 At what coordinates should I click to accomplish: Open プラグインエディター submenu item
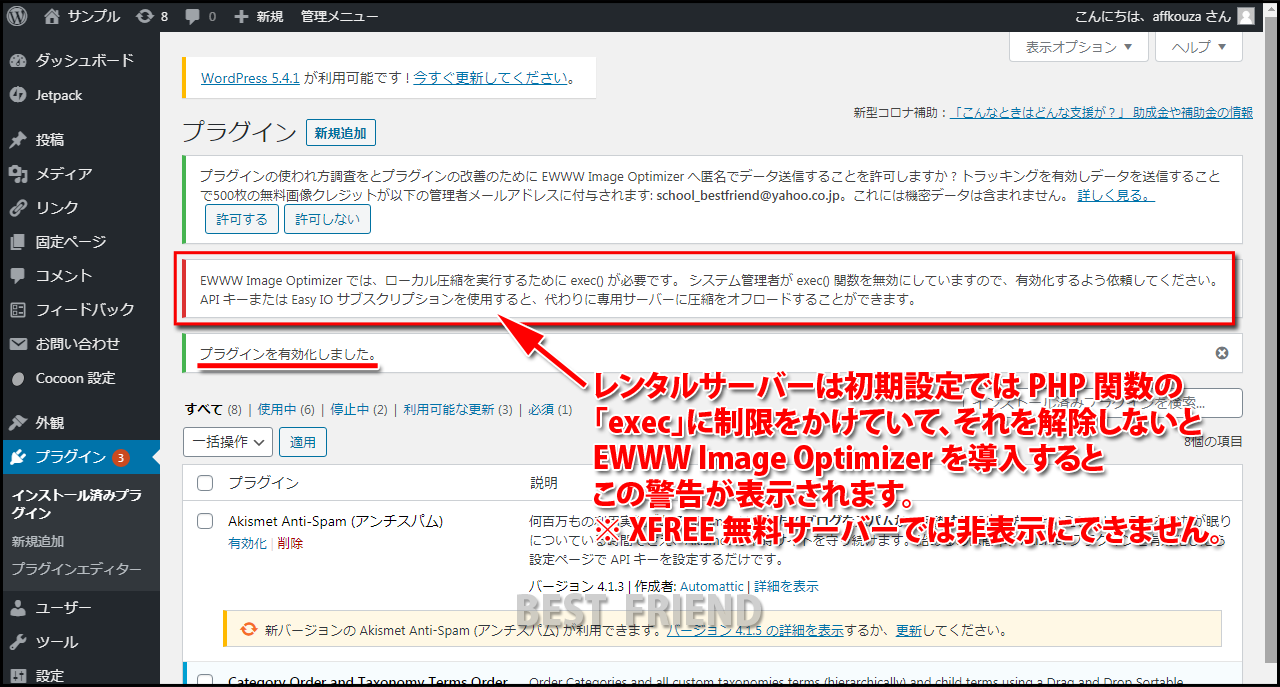tap(76, 569)
